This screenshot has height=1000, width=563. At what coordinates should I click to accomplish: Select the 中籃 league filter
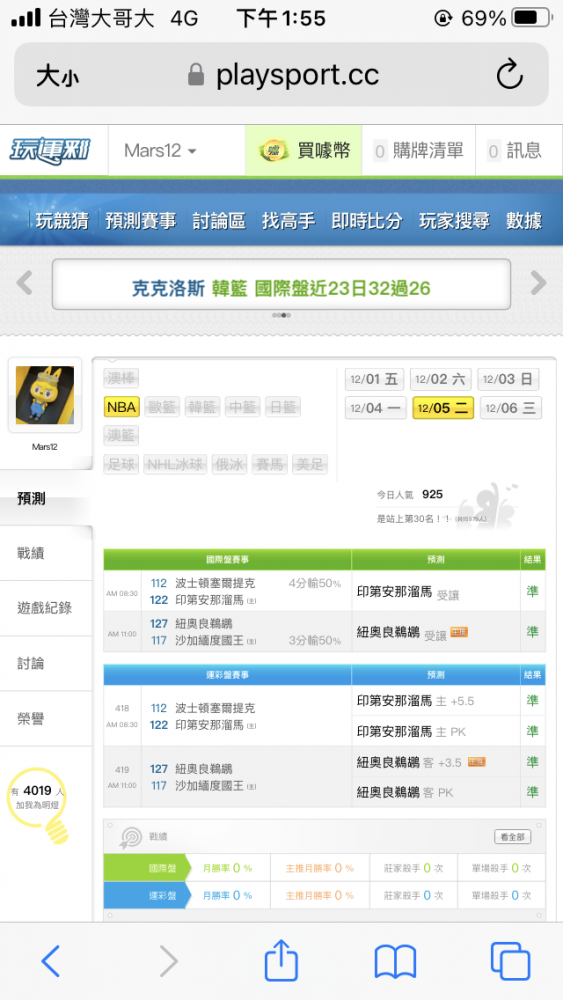coord(242,407)
